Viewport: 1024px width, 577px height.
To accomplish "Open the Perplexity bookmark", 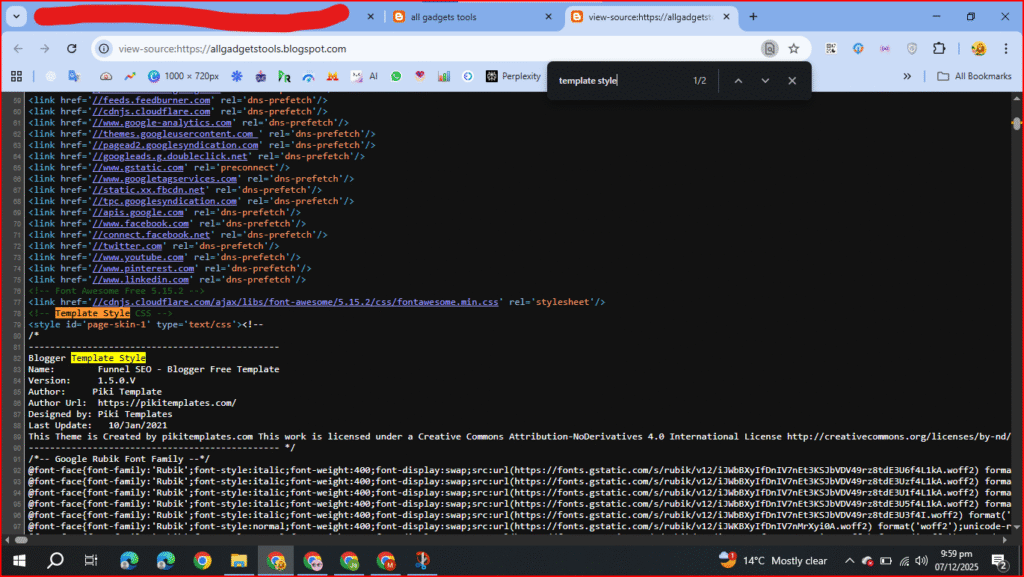I will click(513, 76).
